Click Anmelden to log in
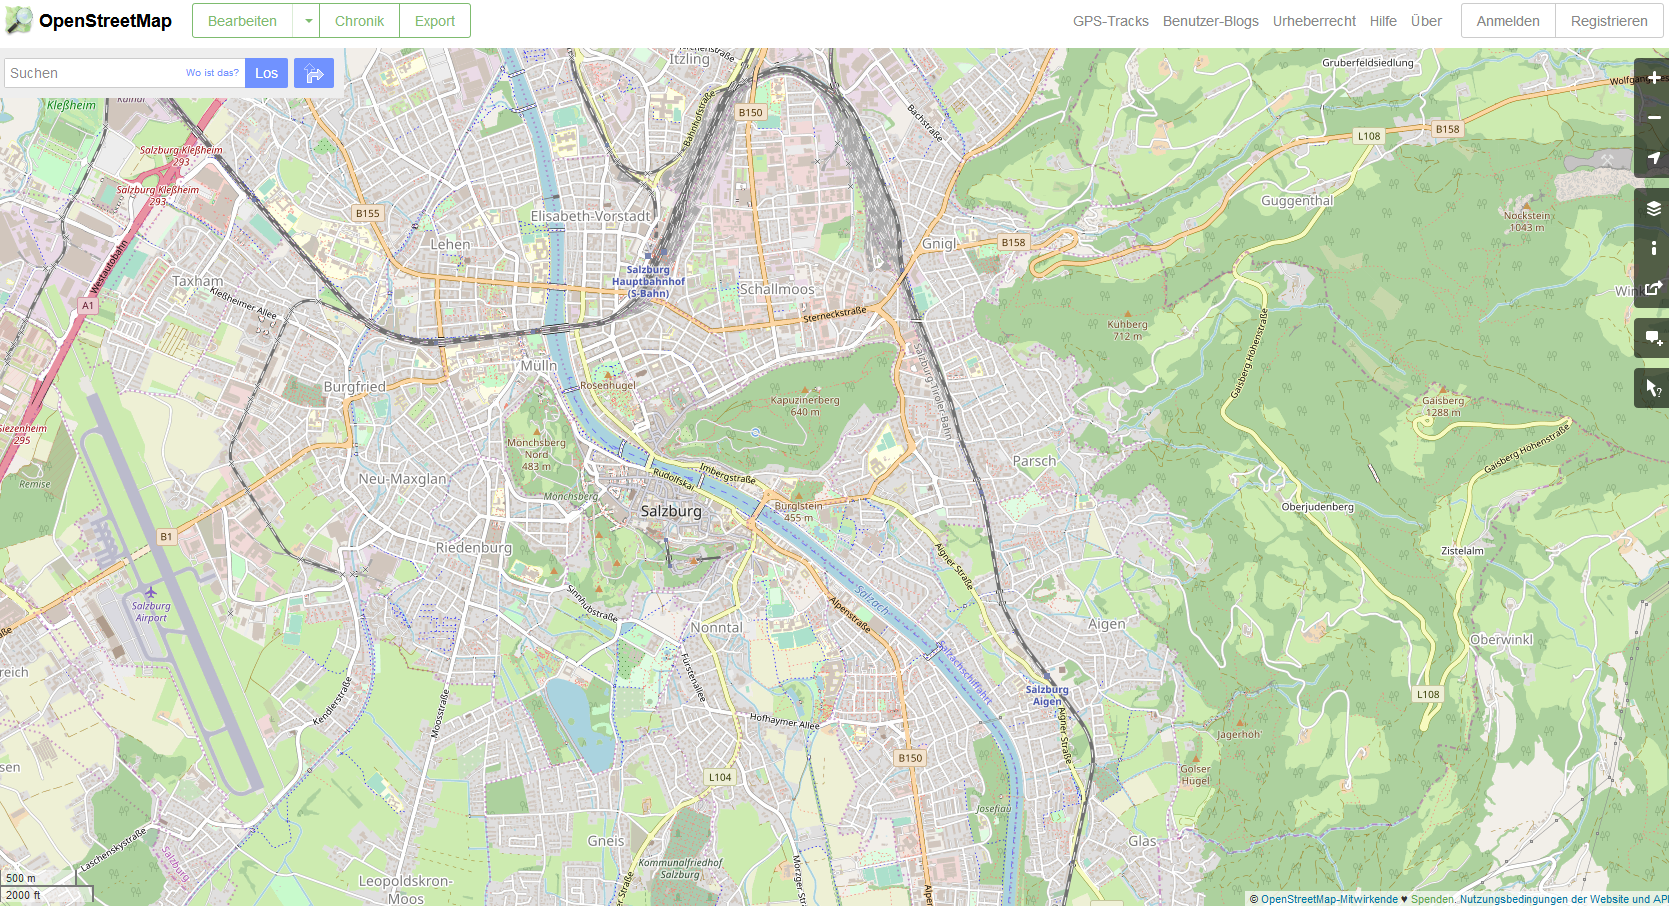Image resolution: width=1669 pixels, height=906 pixels. click(1507, 20)
